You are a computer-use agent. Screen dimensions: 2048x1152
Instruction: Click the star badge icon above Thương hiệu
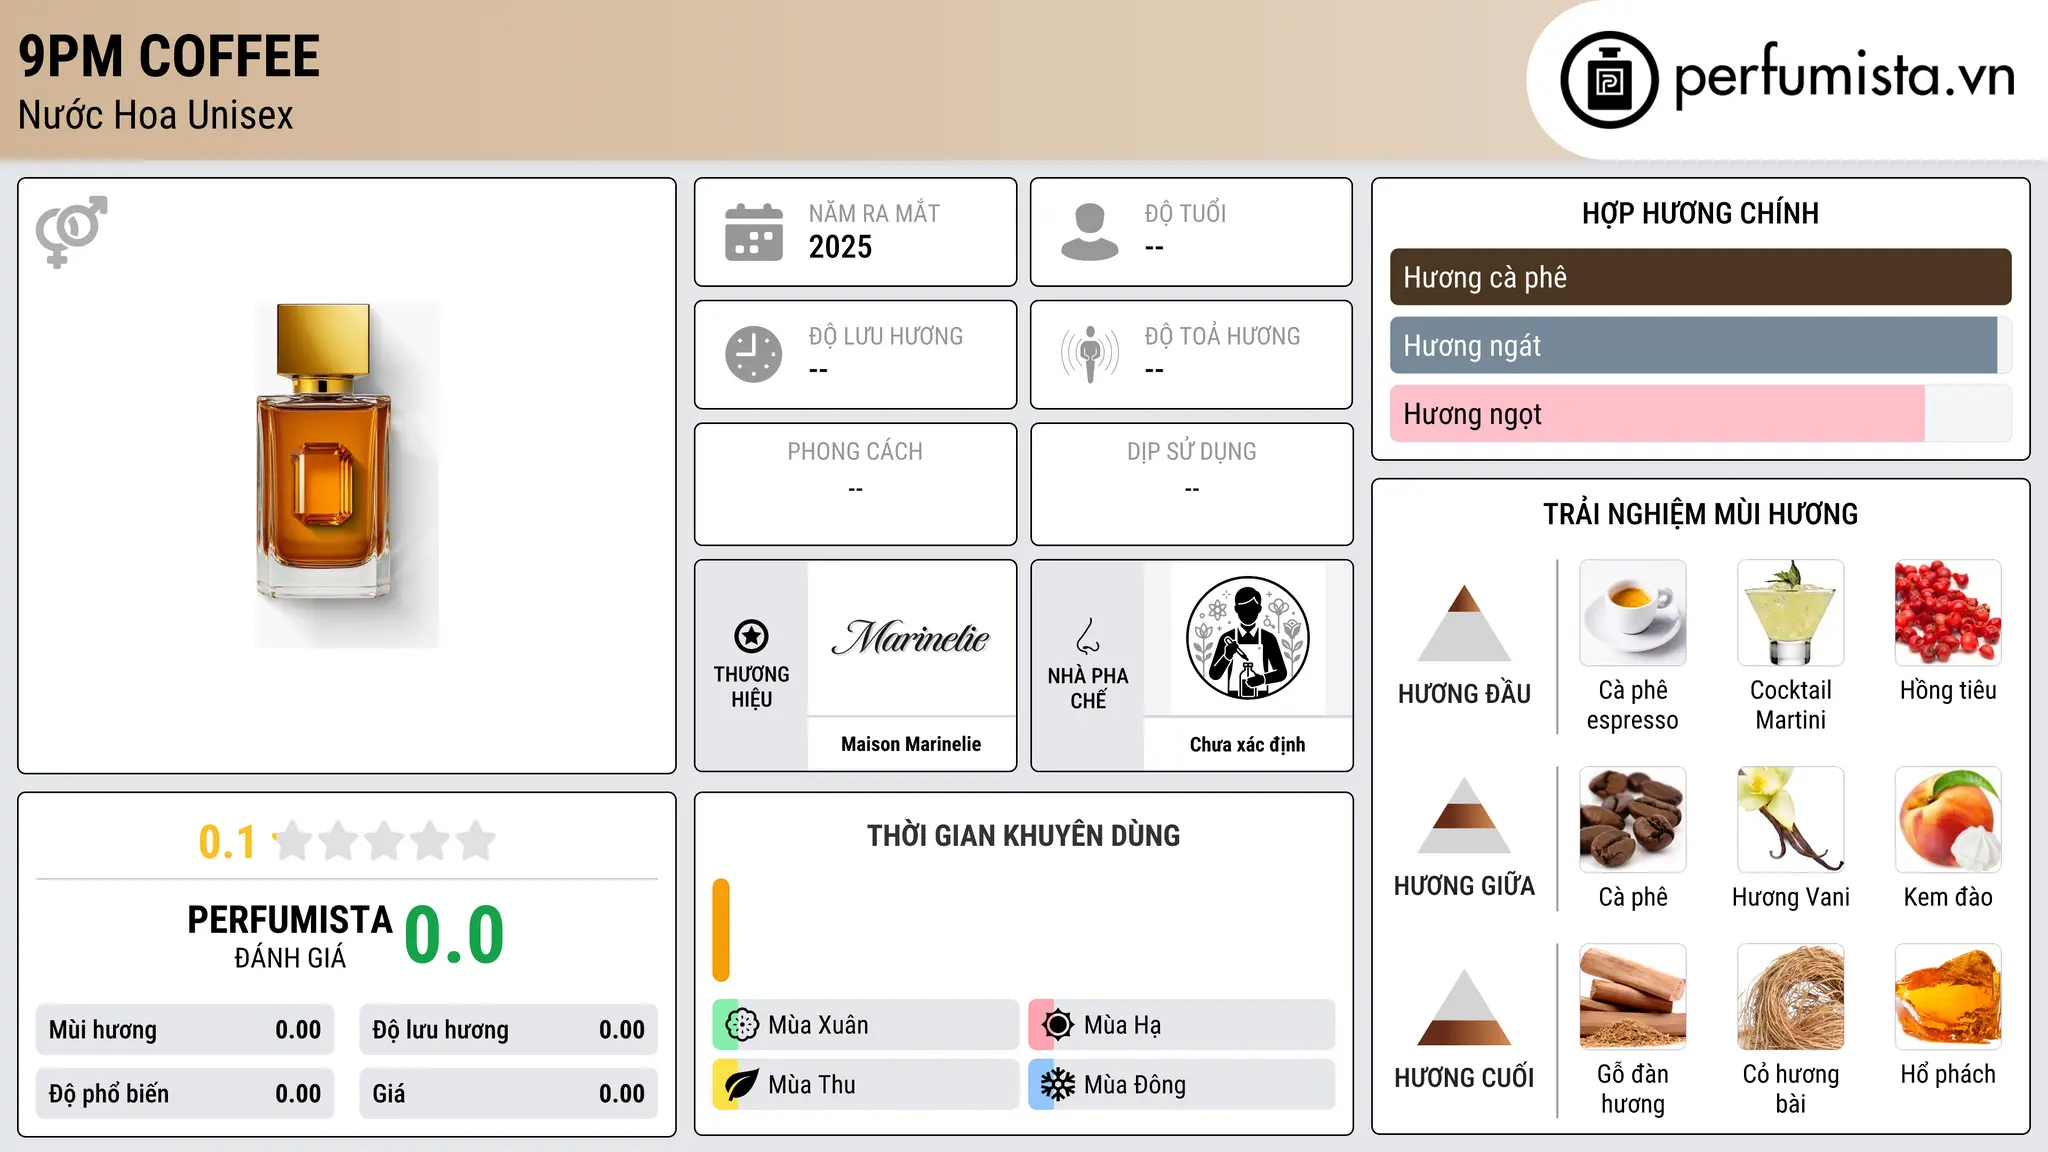pos(751,636)
